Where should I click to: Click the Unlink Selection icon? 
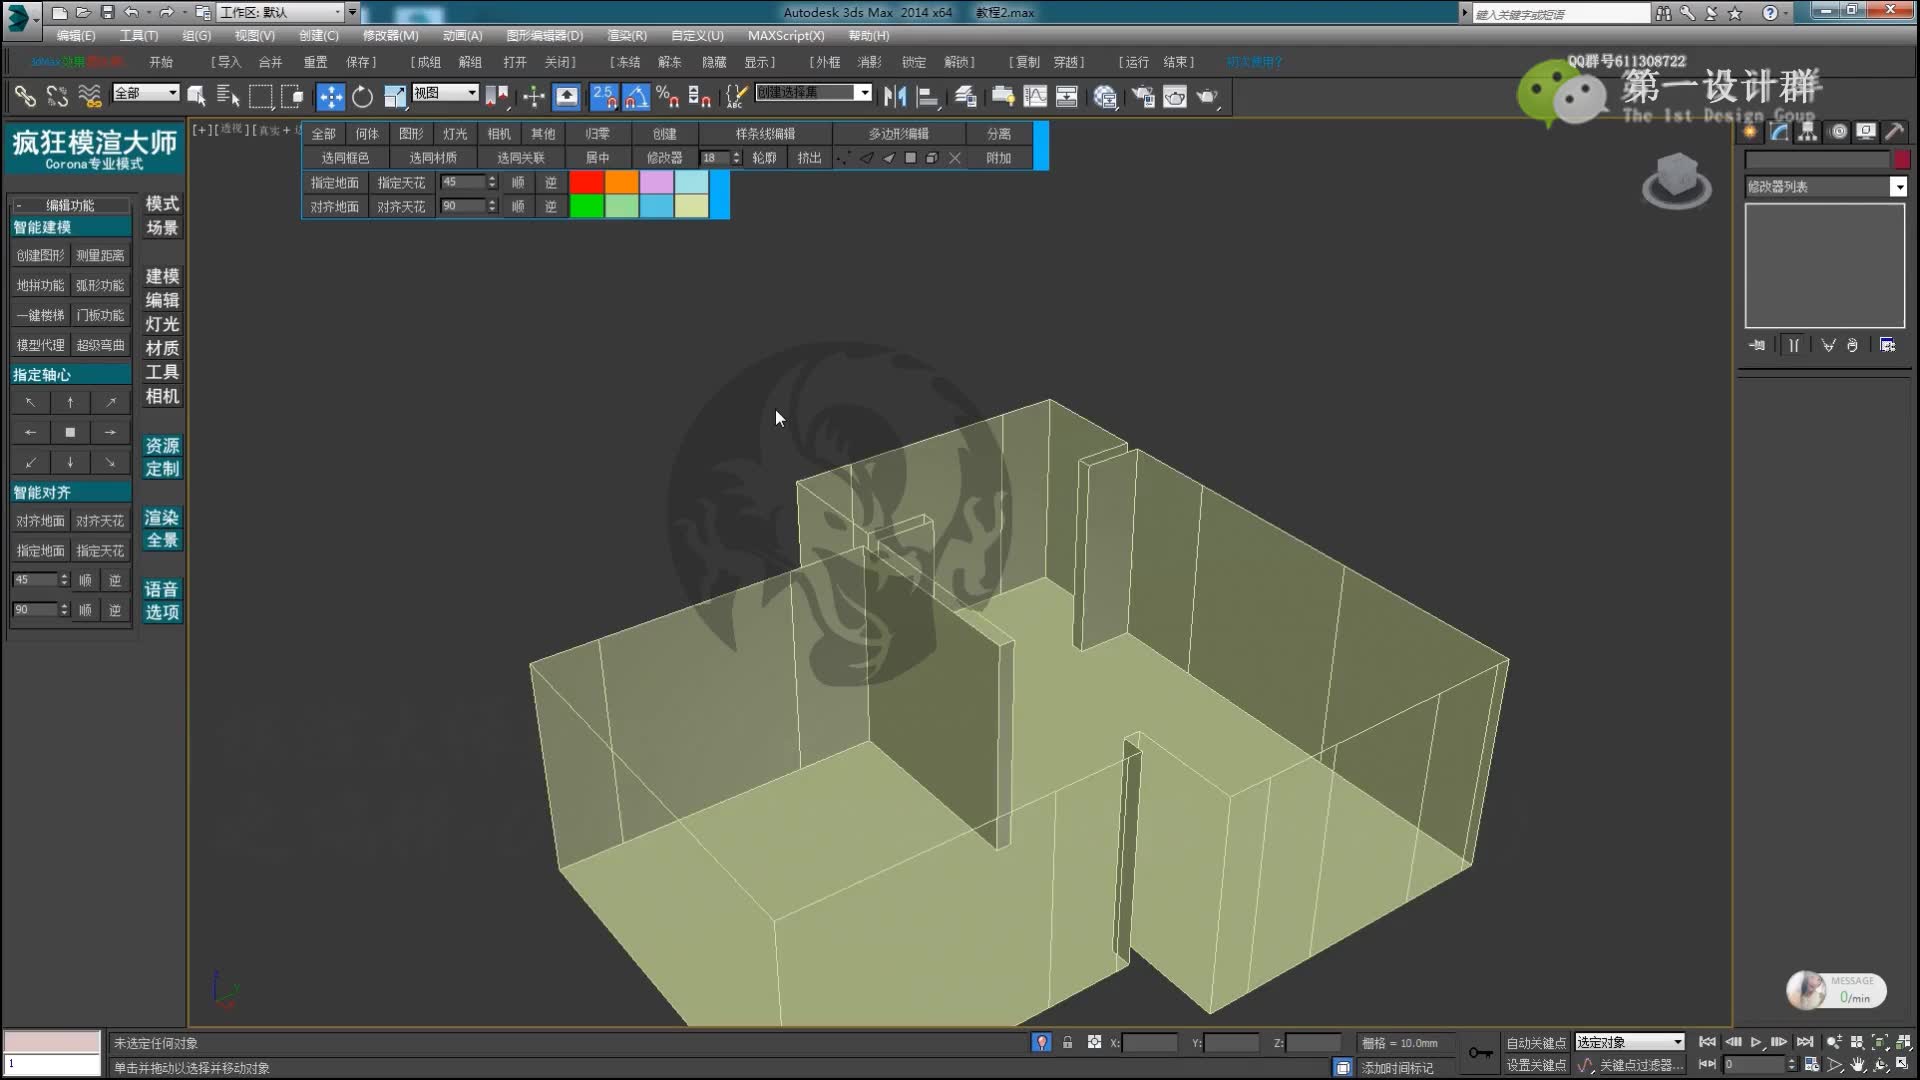(57, 96)
